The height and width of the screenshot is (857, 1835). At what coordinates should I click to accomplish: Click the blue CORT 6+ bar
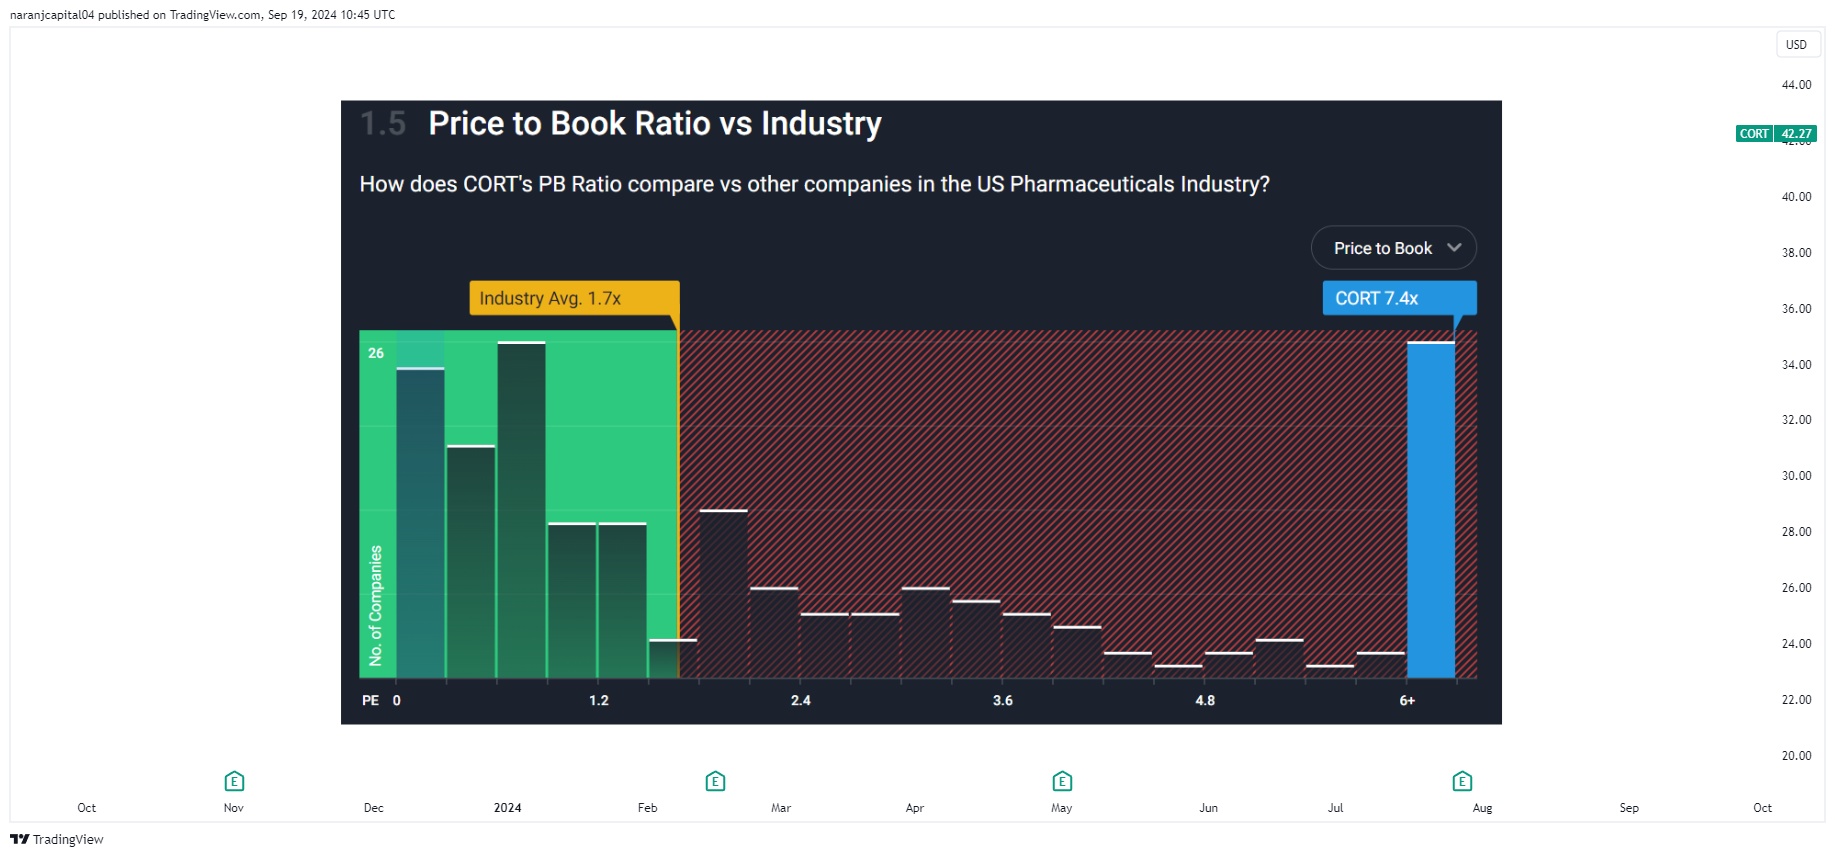tap(1431, 510)
